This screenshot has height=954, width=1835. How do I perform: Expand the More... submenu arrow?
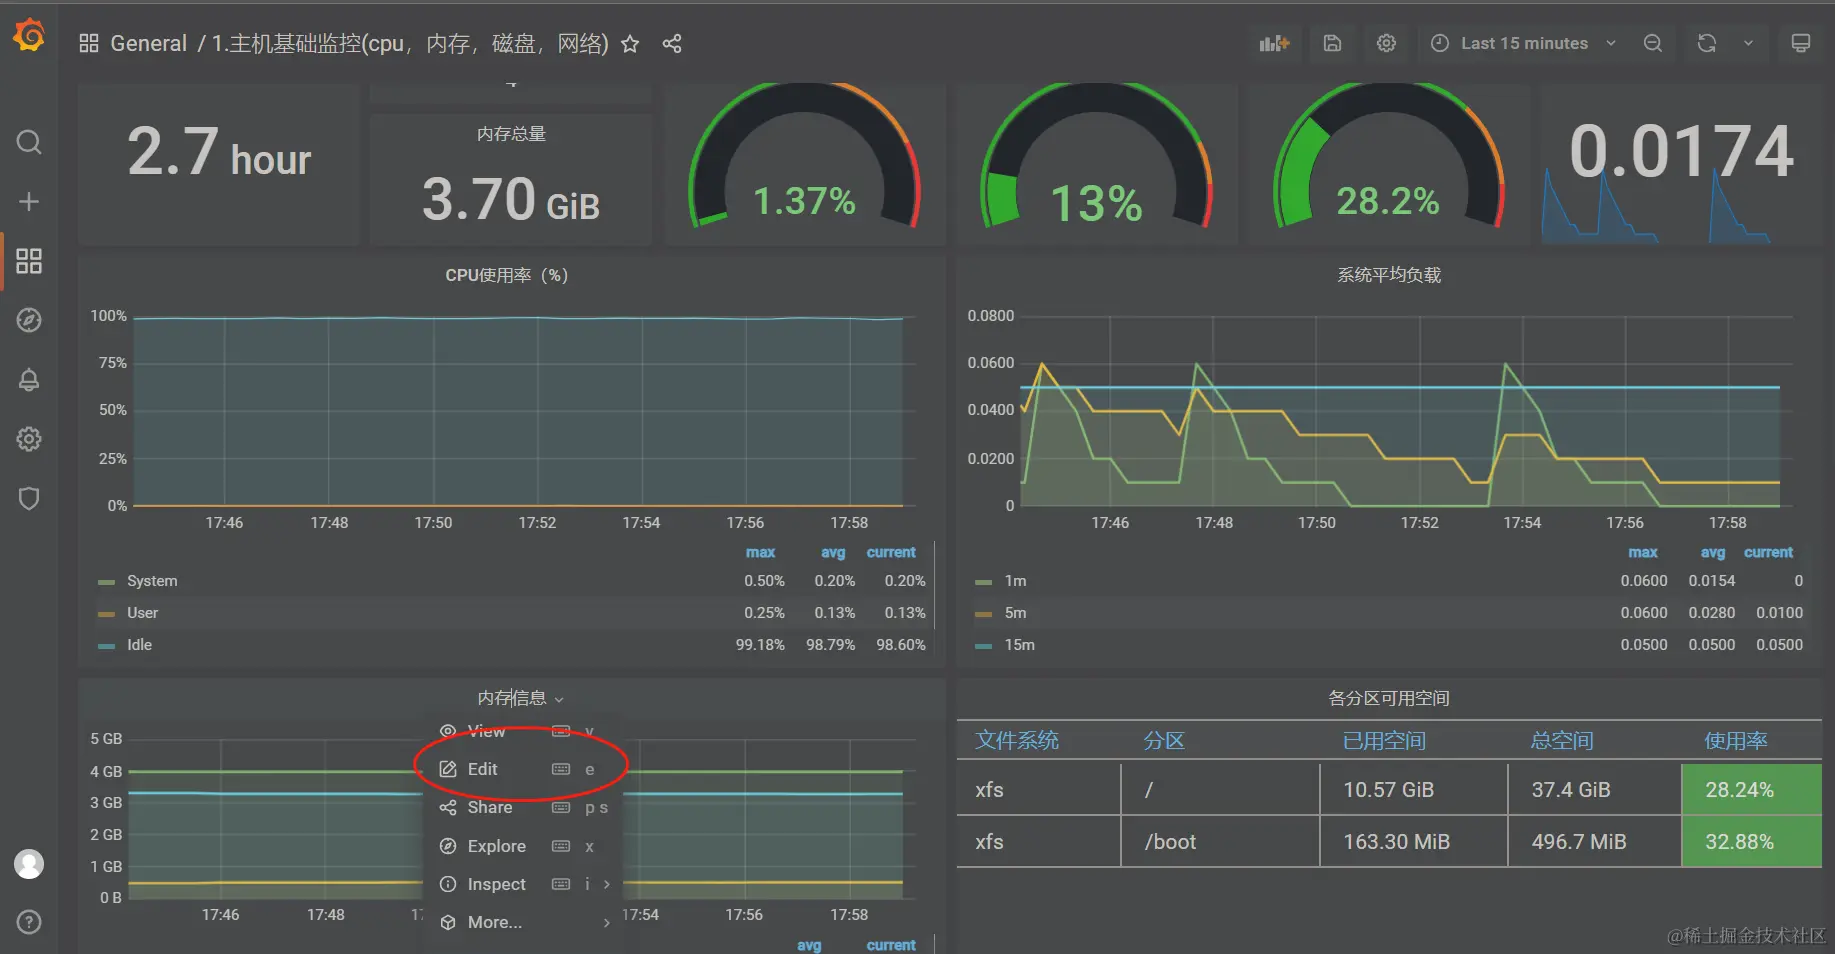coord(606,923)
